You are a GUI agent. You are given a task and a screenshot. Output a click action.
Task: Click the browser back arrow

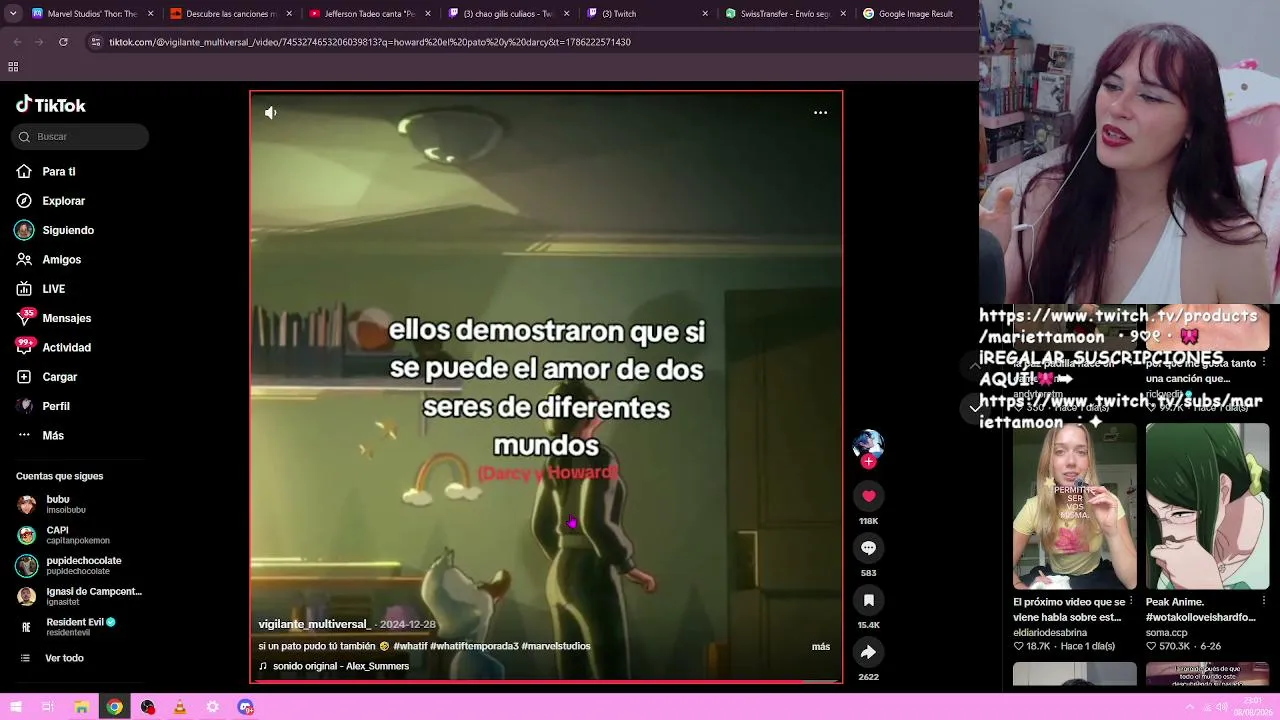[x=17, y=42]
